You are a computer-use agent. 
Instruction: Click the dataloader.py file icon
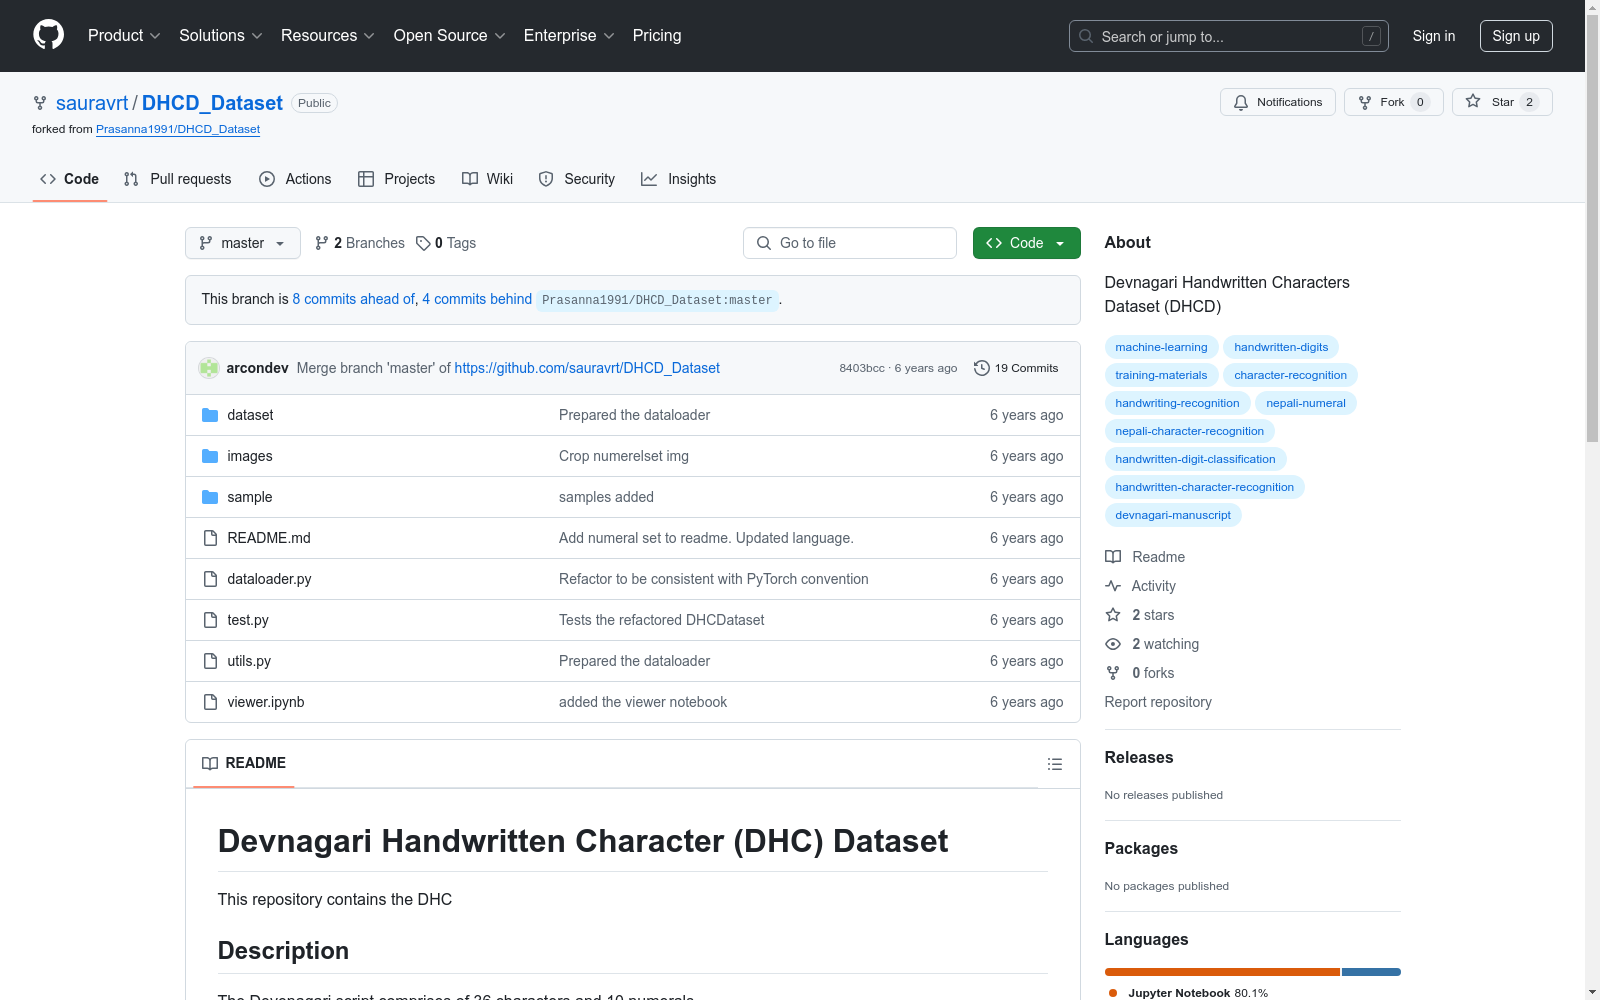(210, 579)
